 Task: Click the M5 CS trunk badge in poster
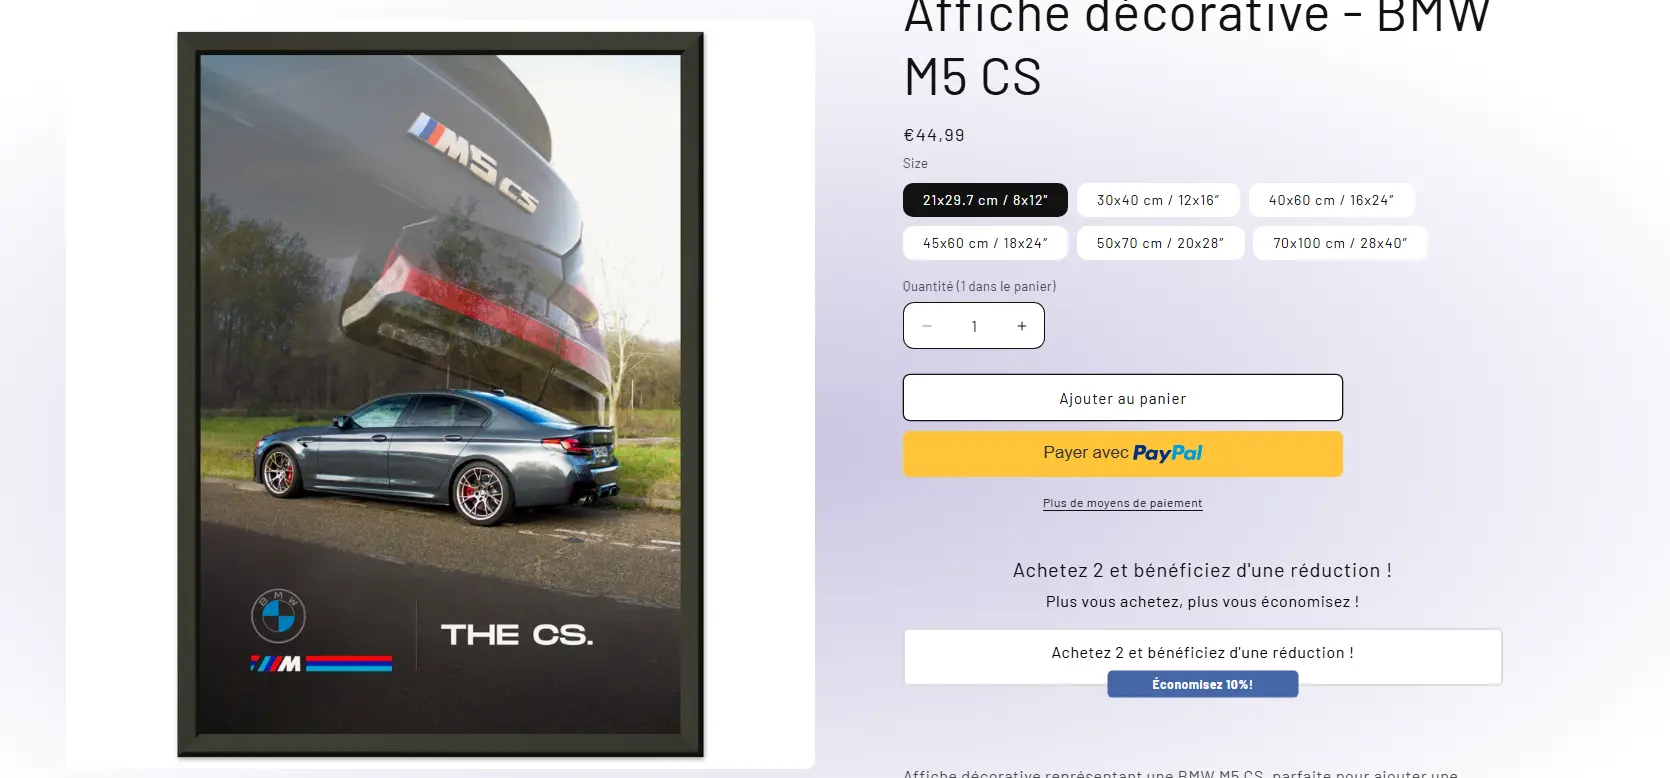point(474,161)
